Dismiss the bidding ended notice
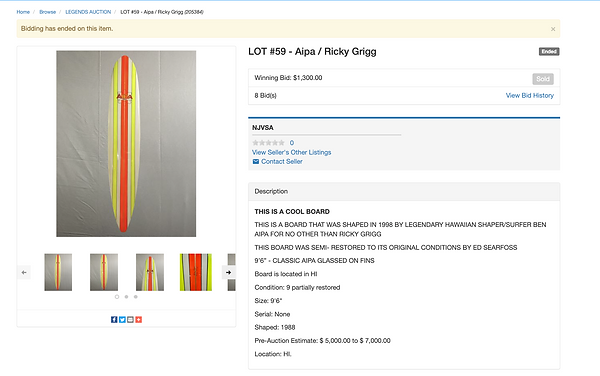The height and width of the screenshot is (376, 600). (x=553, y=29)
